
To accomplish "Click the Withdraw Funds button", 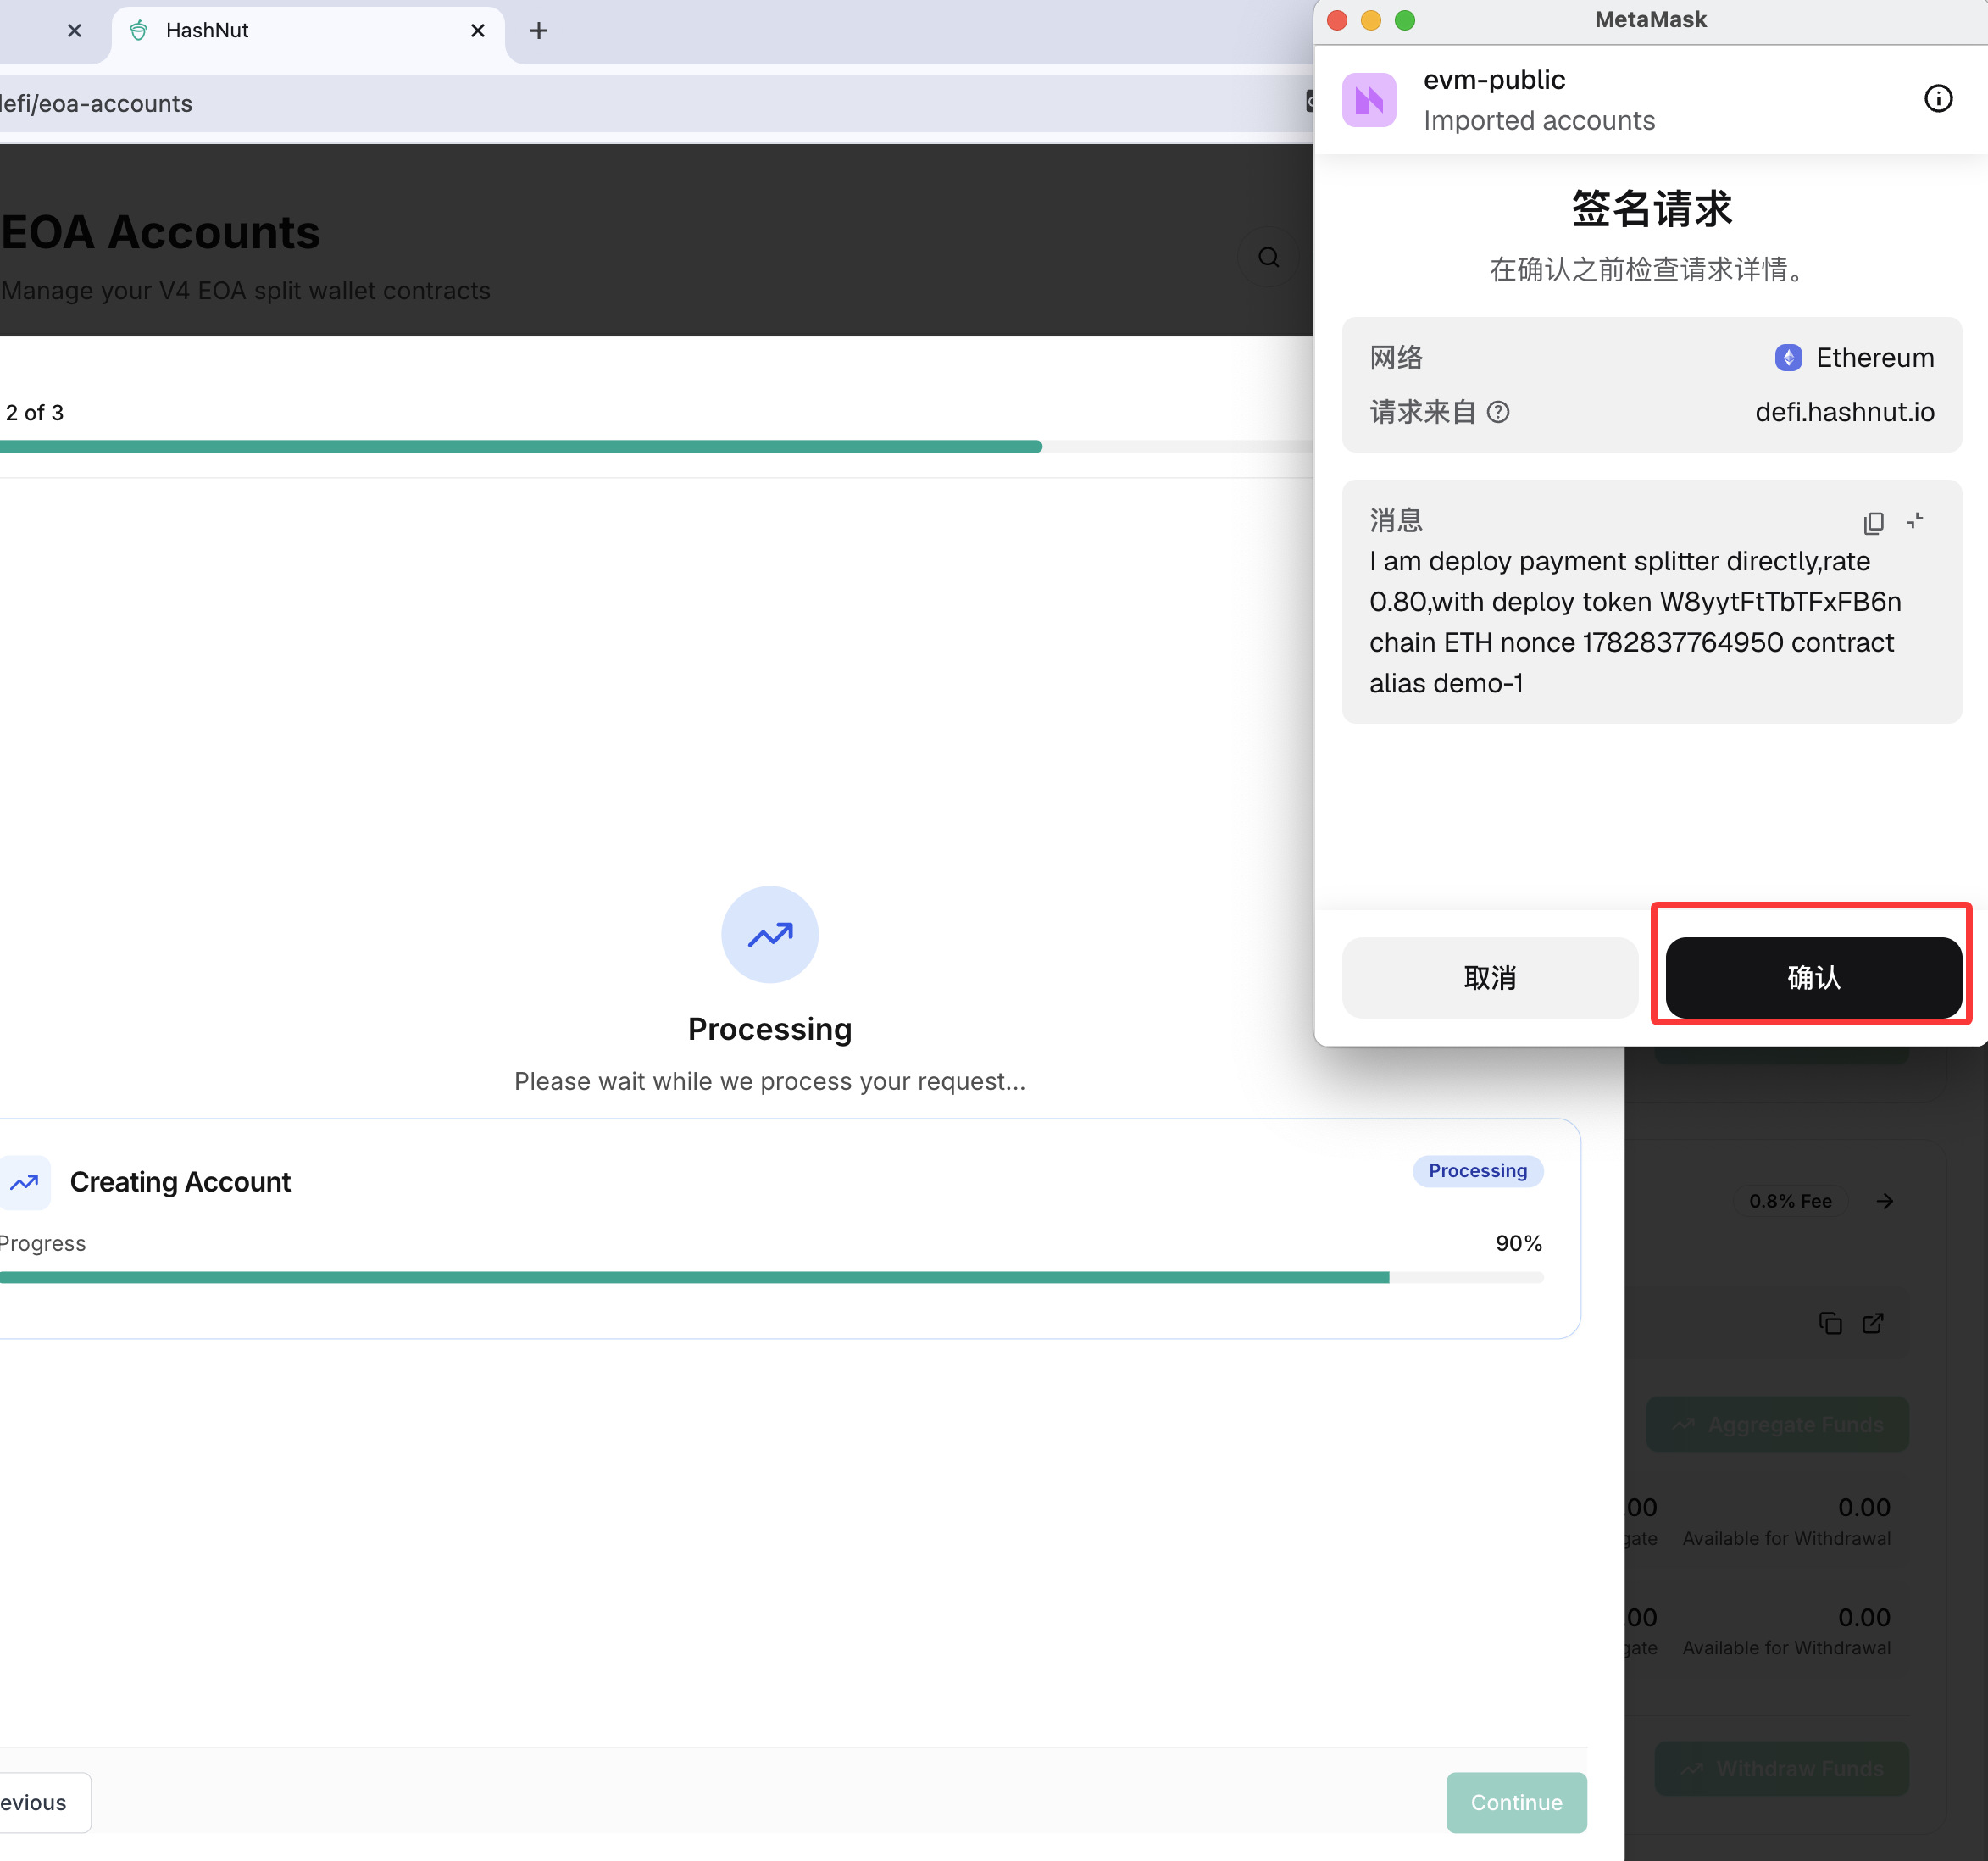I will pos(1781,1768).
